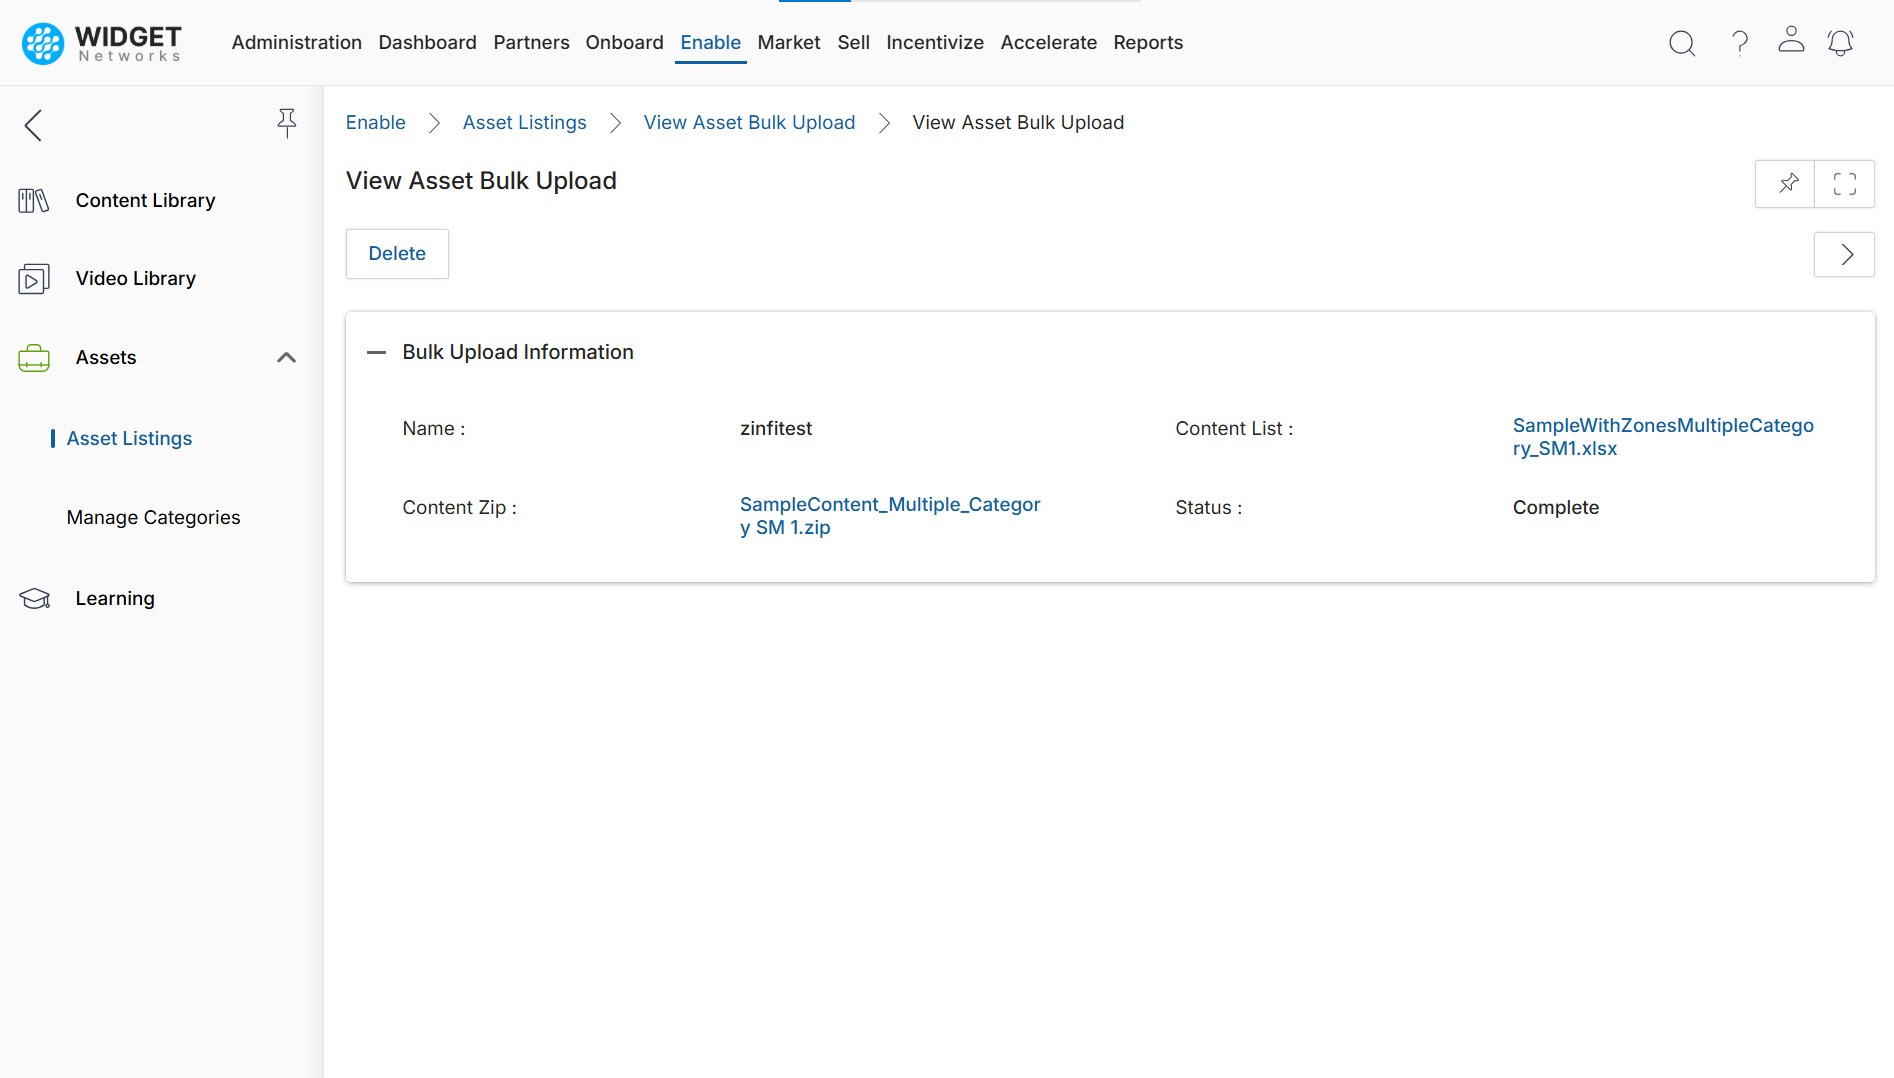This screenshot has height=1078, width=1894.
Task: Collapse sidebar using the back arrow
Action: 33,125
